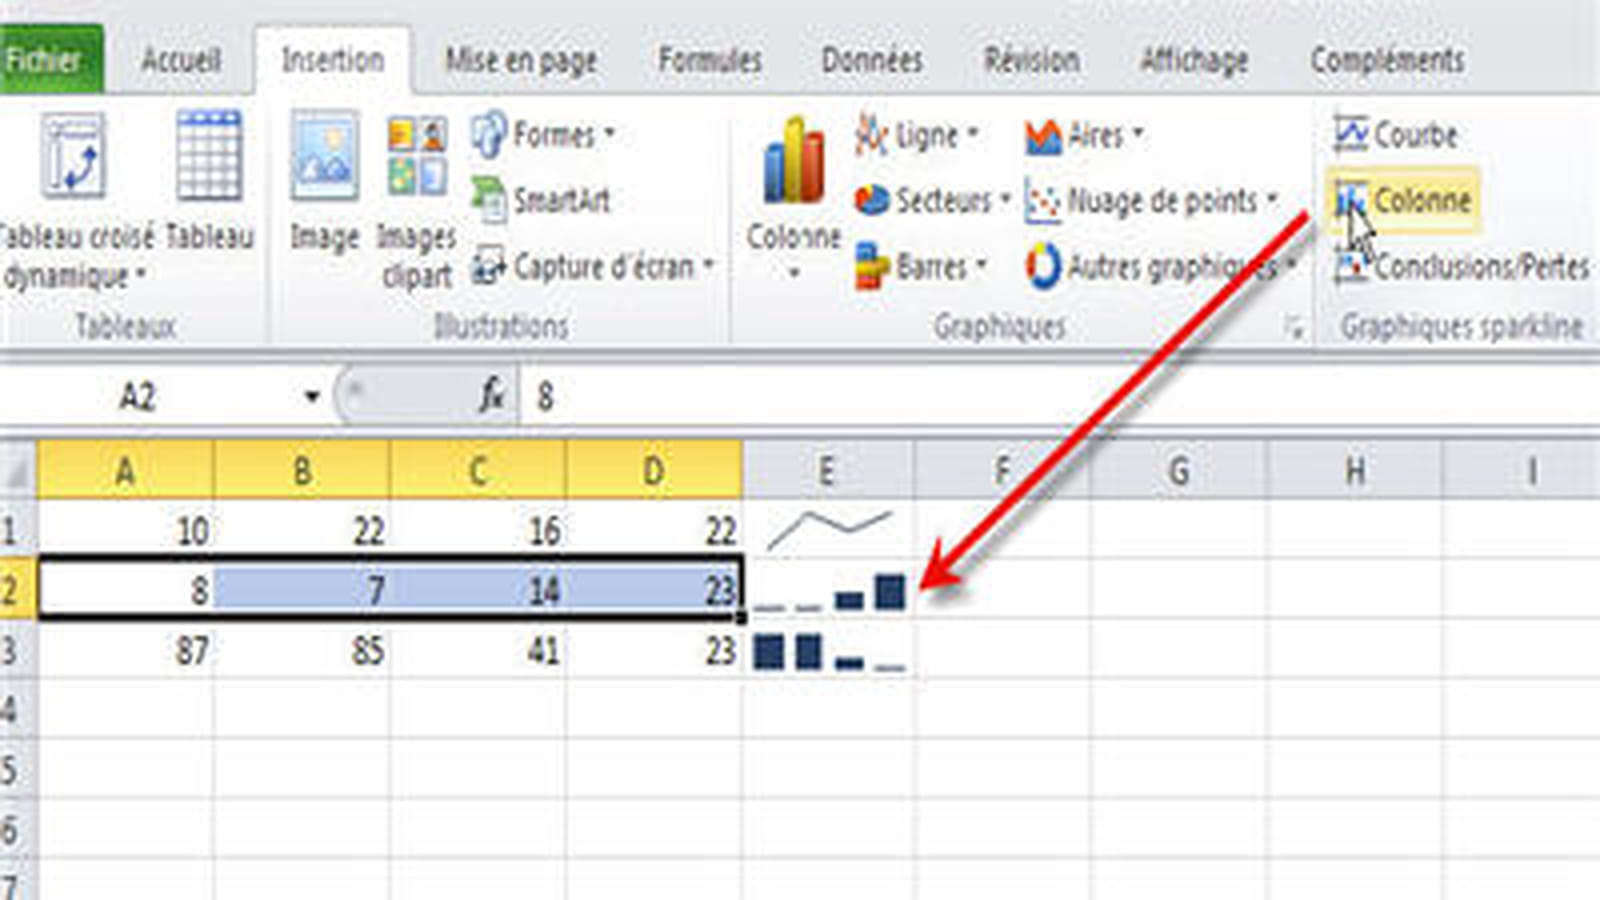Select row 1 header
Image resolution: width=1600 pixels, height=900 pixels.
(17, 529)
